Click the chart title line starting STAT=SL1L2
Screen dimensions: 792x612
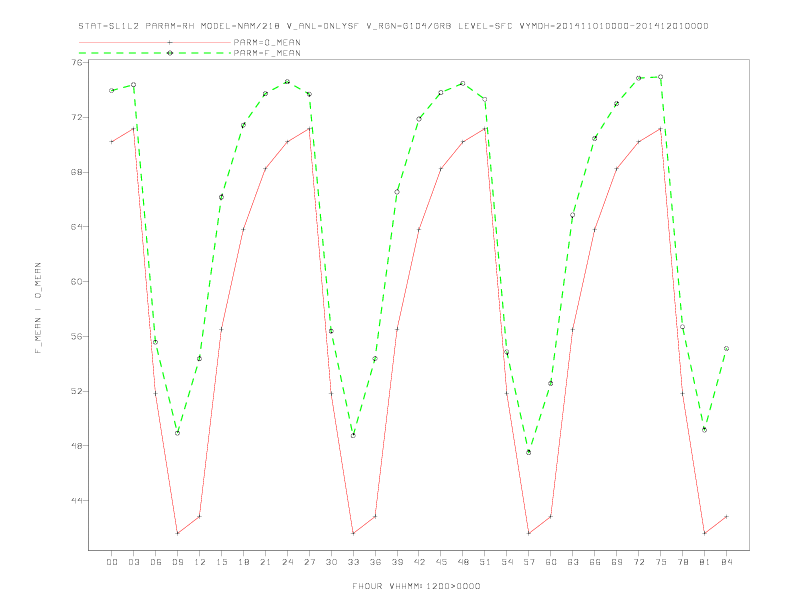pyautogui.click(x=393, y=26)
